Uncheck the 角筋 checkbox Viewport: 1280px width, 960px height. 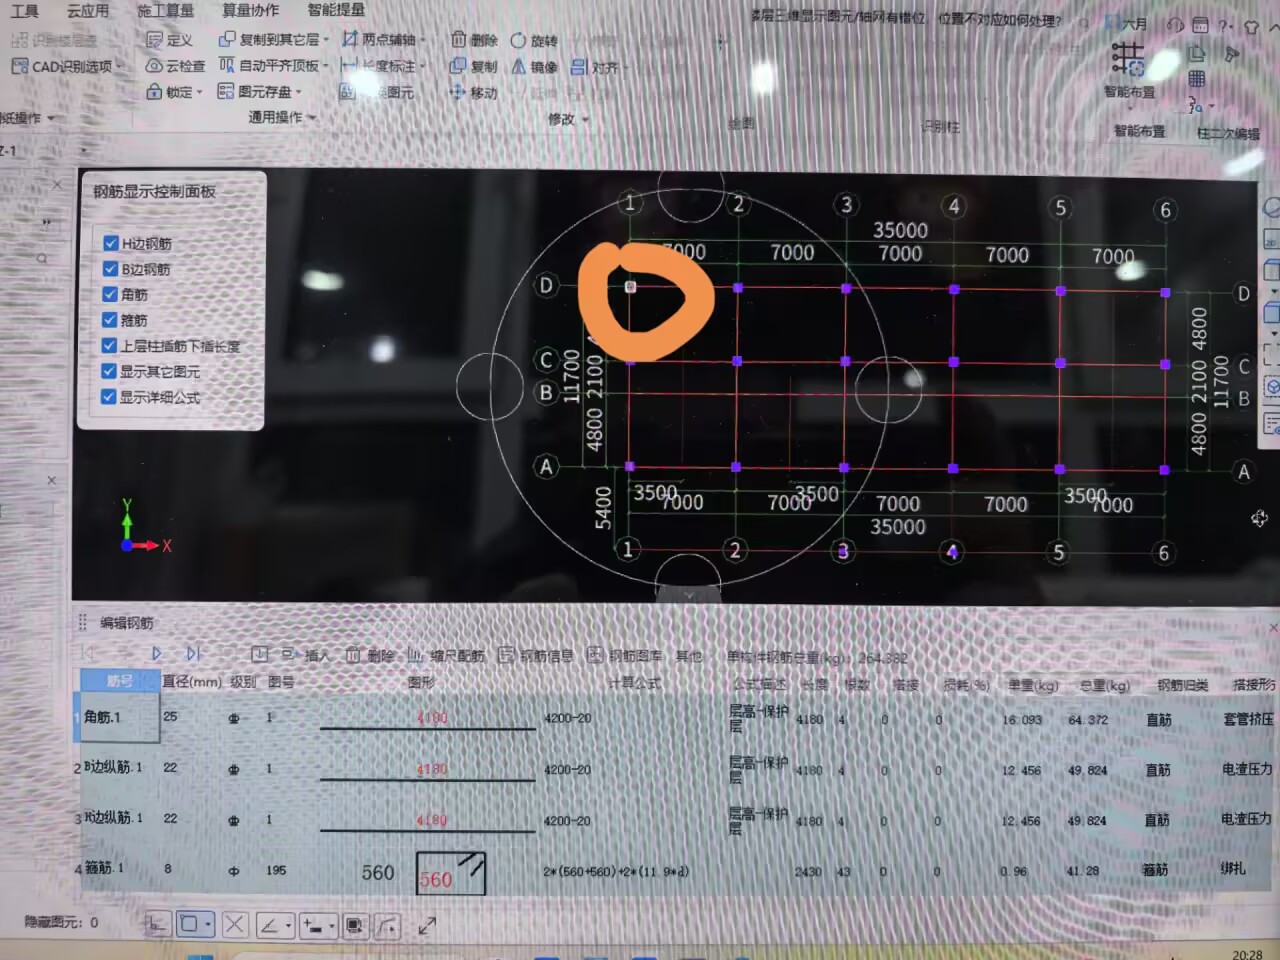pos(110,294)
